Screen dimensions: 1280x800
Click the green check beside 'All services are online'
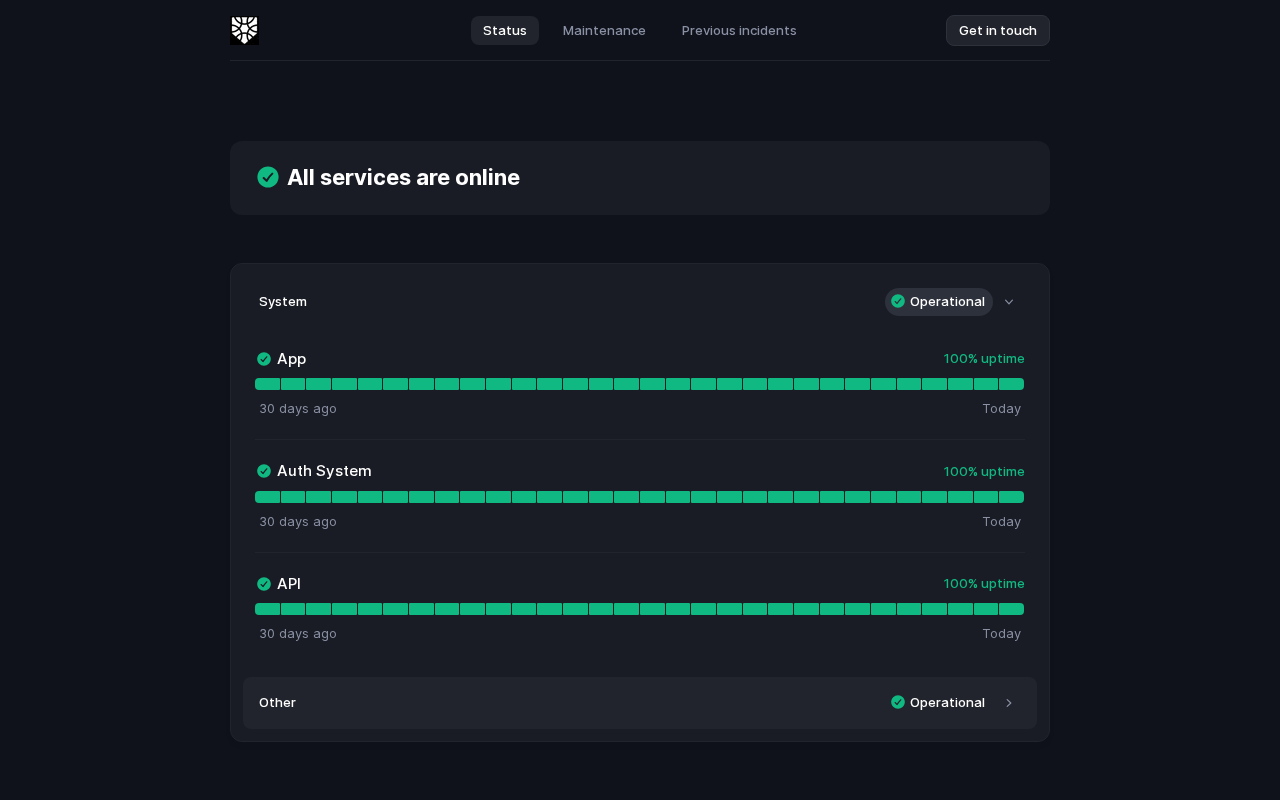coord(268,177)
